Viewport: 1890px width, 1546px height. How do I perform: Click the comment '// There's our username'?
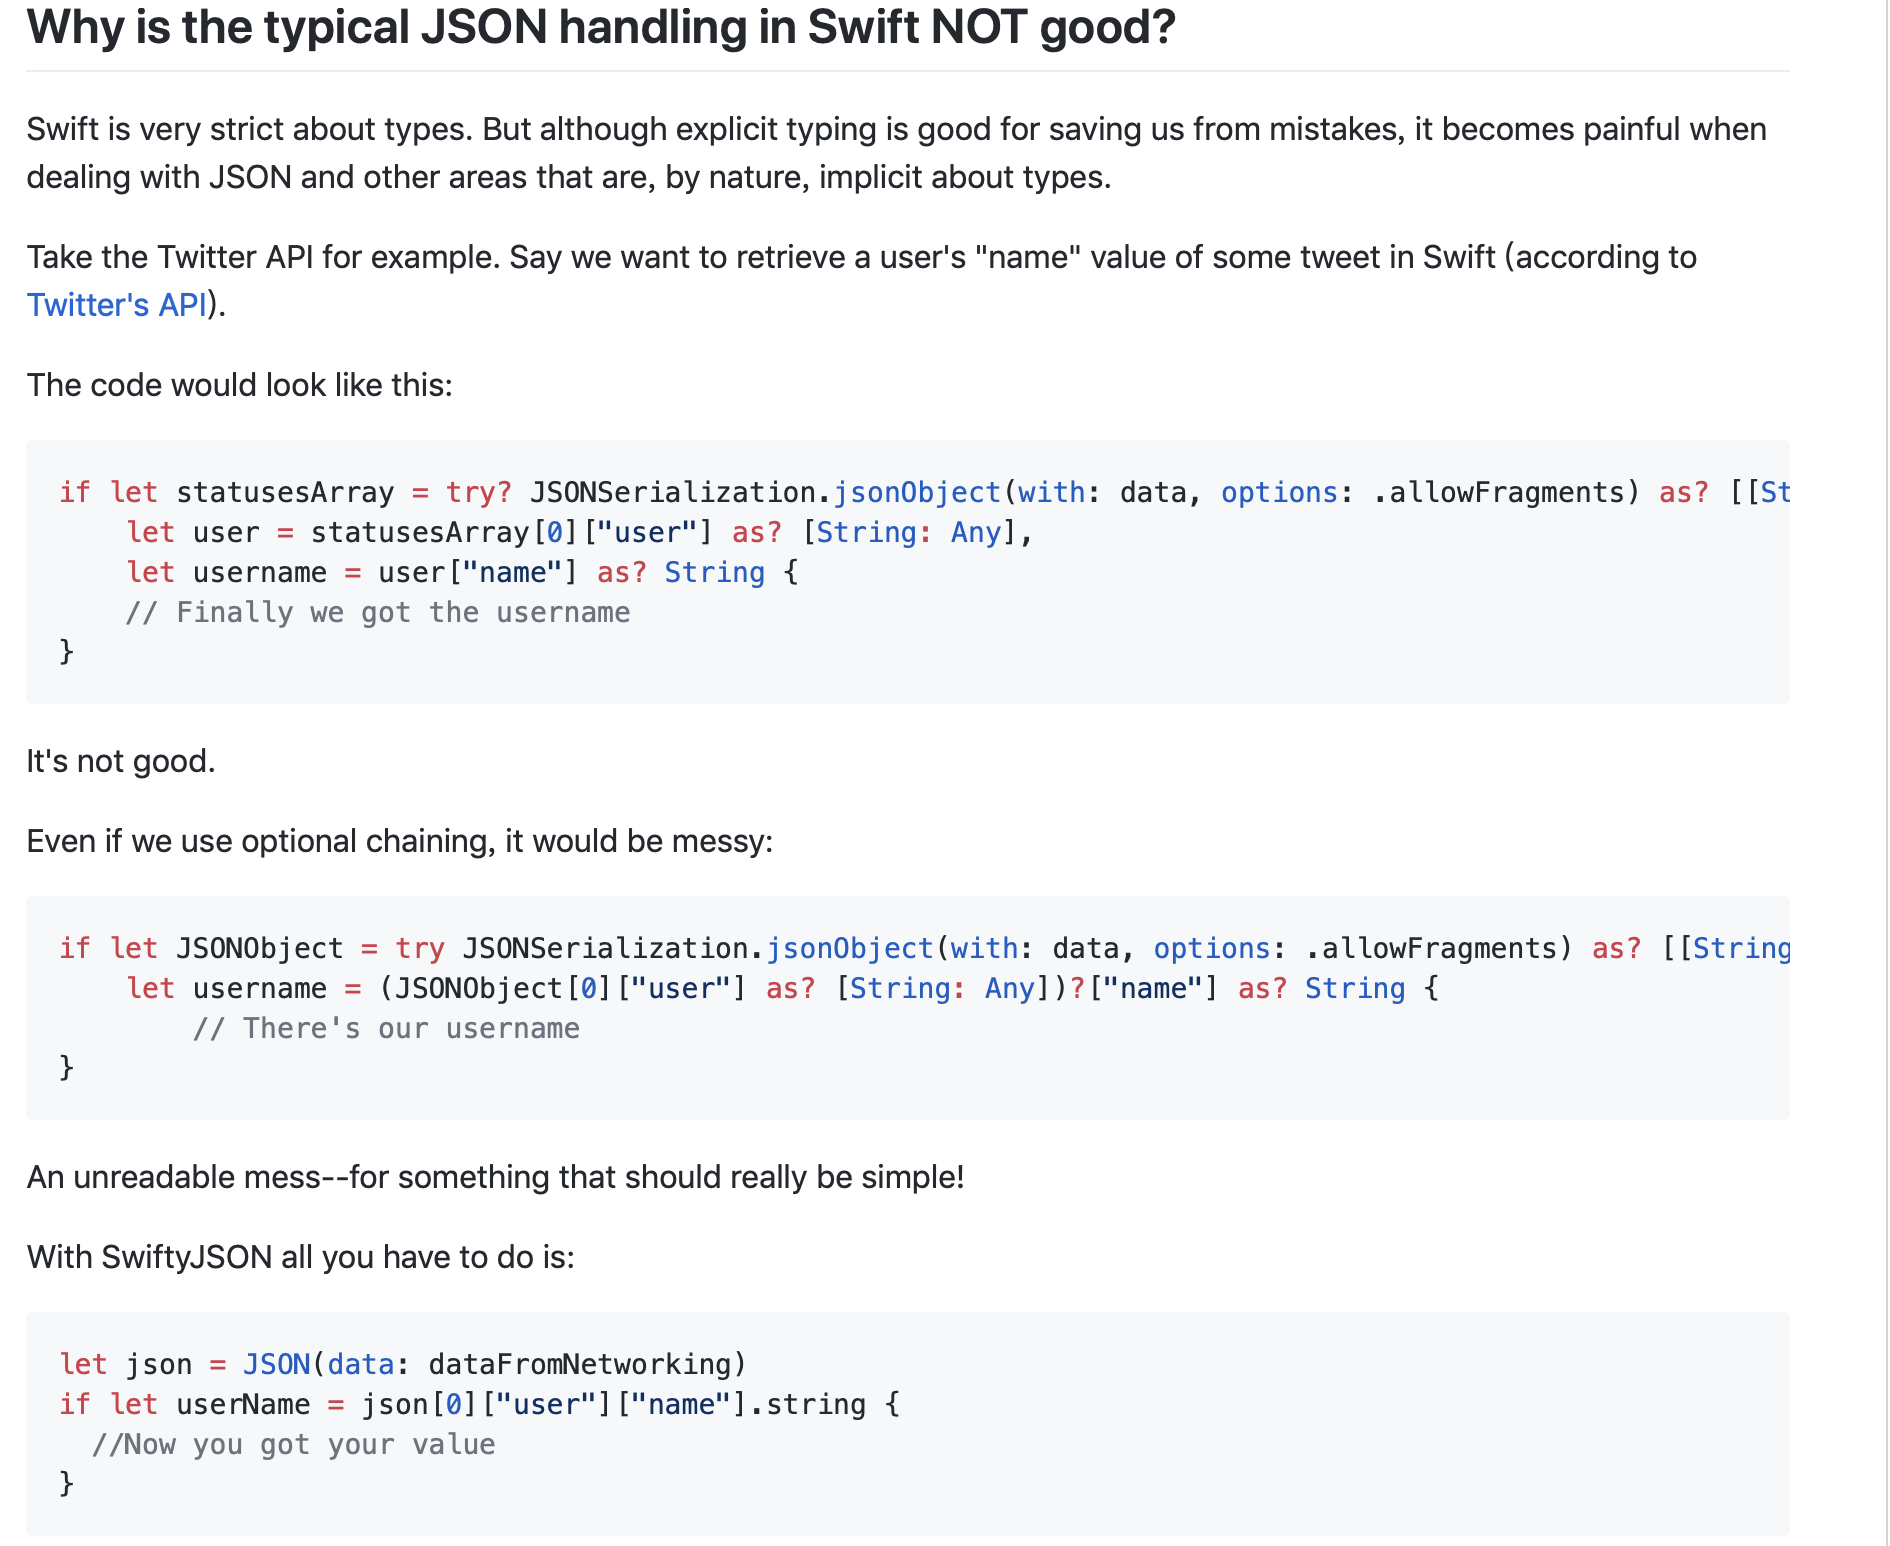pos(386,1028)
